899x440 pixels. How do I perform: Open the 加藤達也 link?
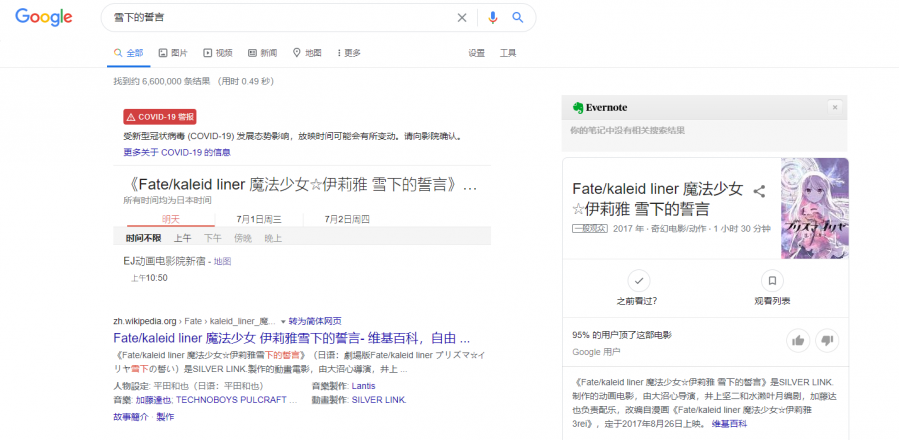[155, 400]
